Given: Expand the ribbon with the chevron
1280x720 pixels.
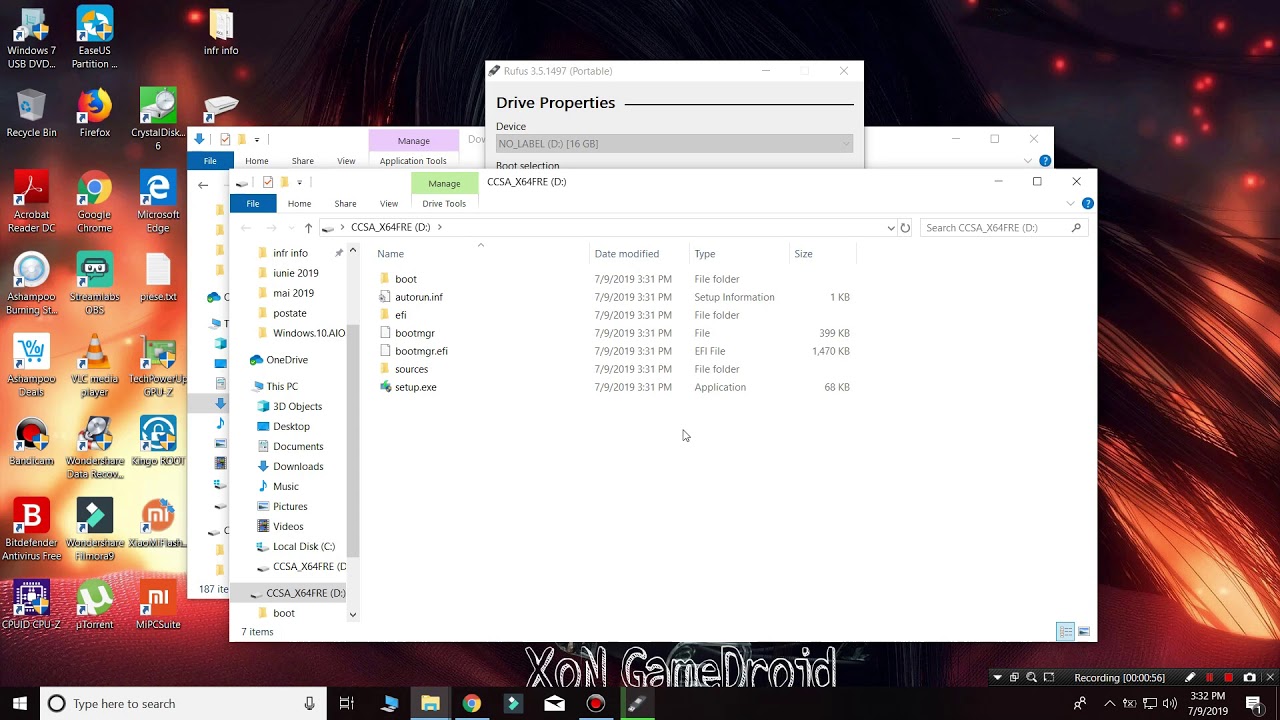Looking at the screenshot, I should (1070, 203).
